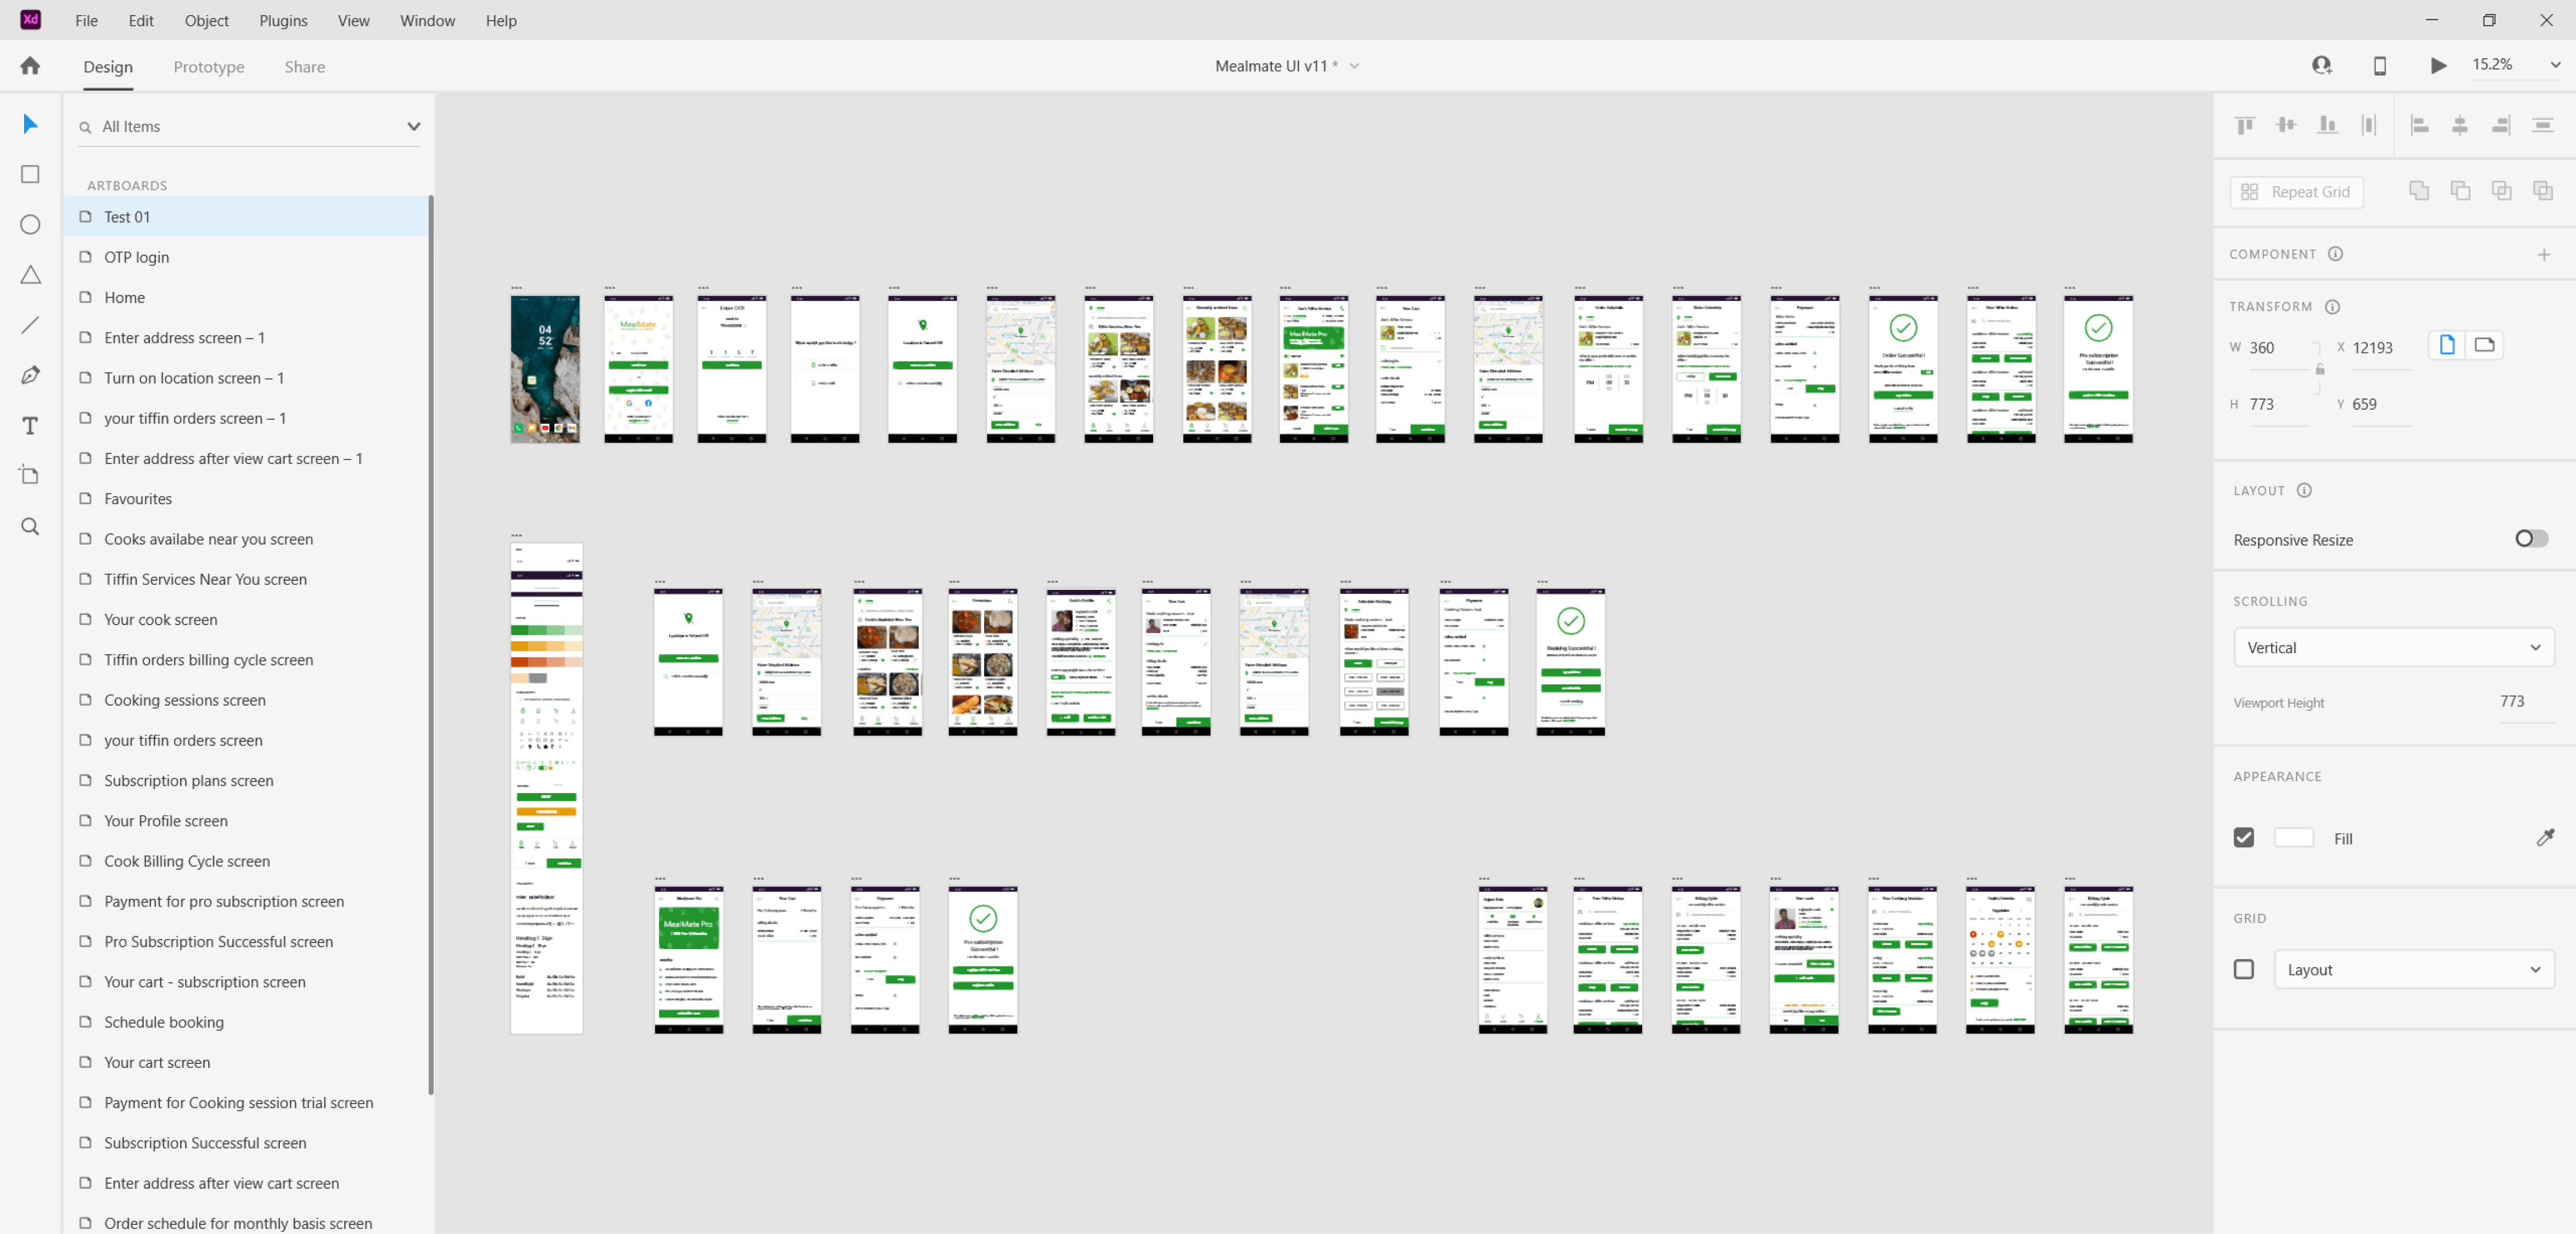
Task: Select the Polygon tool
Action: pyautogui.click(x=30, y=275)
